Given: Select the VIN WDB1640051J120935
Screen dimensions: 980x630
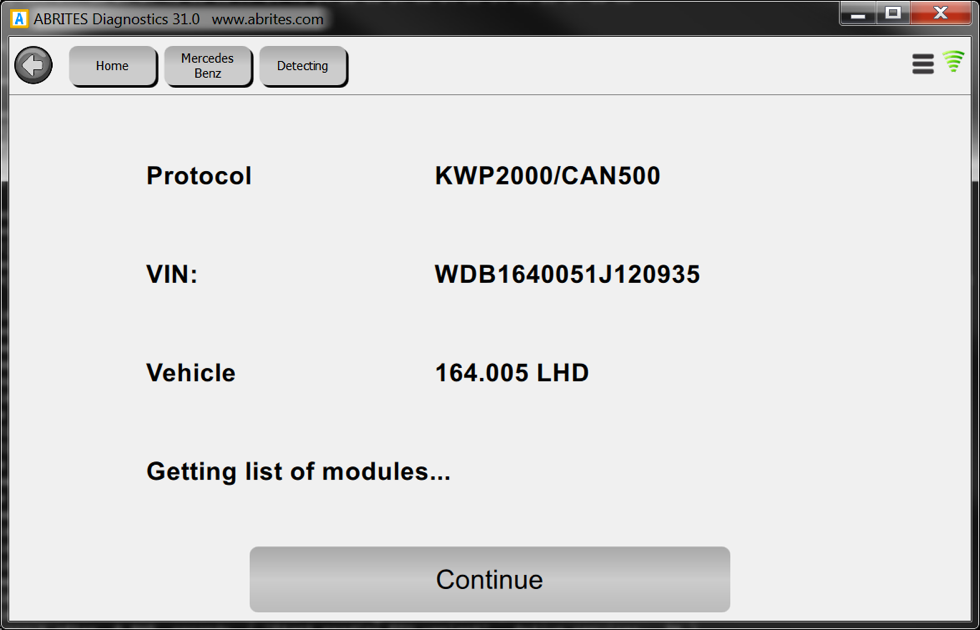Looking at the screenshot, I should point(568,274).
